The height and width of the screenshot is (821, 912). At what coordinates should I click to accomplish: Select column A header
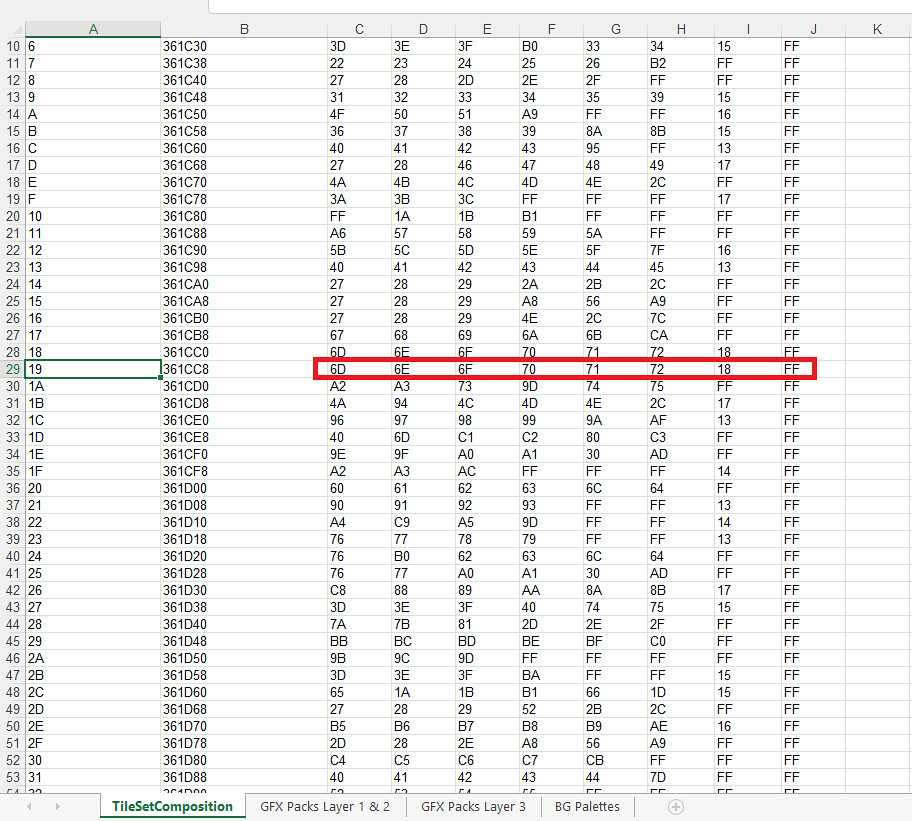pos(93,29)
